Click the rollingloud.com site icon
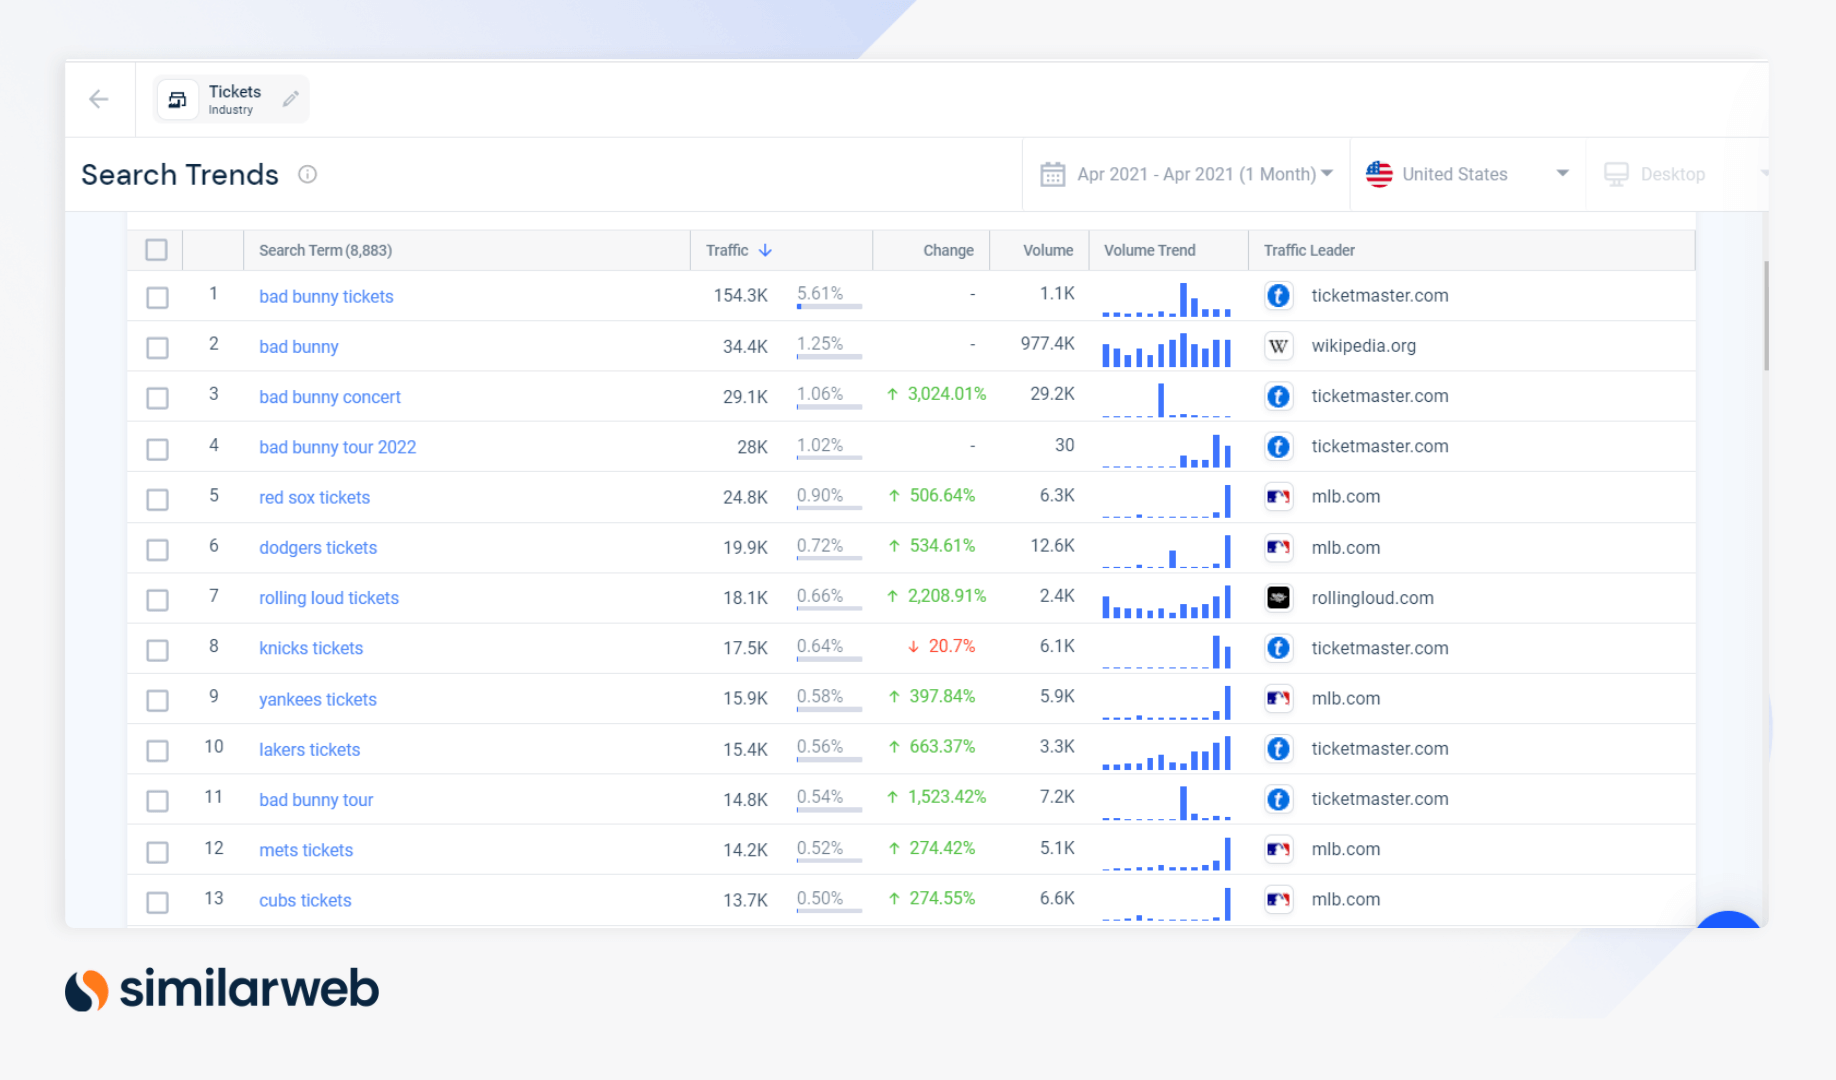1836x1080 pixels. (1278, 598)
